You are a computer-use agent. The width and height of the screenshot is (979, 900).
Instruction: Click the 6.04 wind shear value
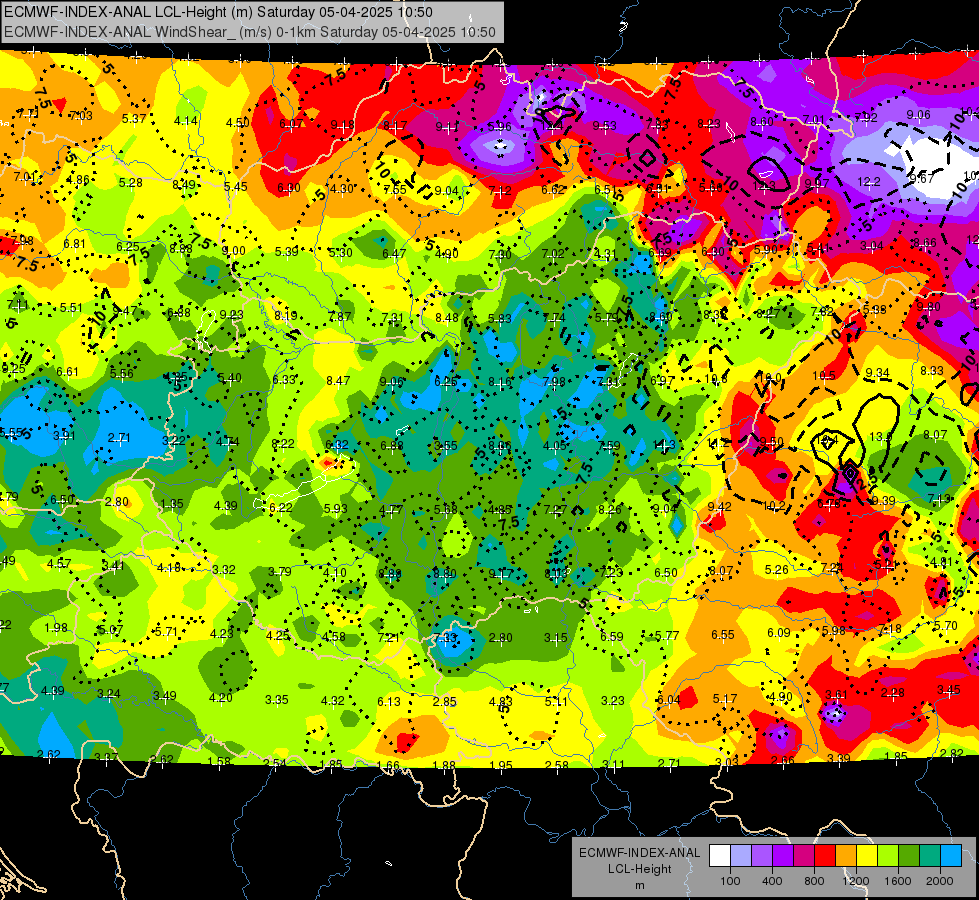pyautogui.click(x=669, y=700)
